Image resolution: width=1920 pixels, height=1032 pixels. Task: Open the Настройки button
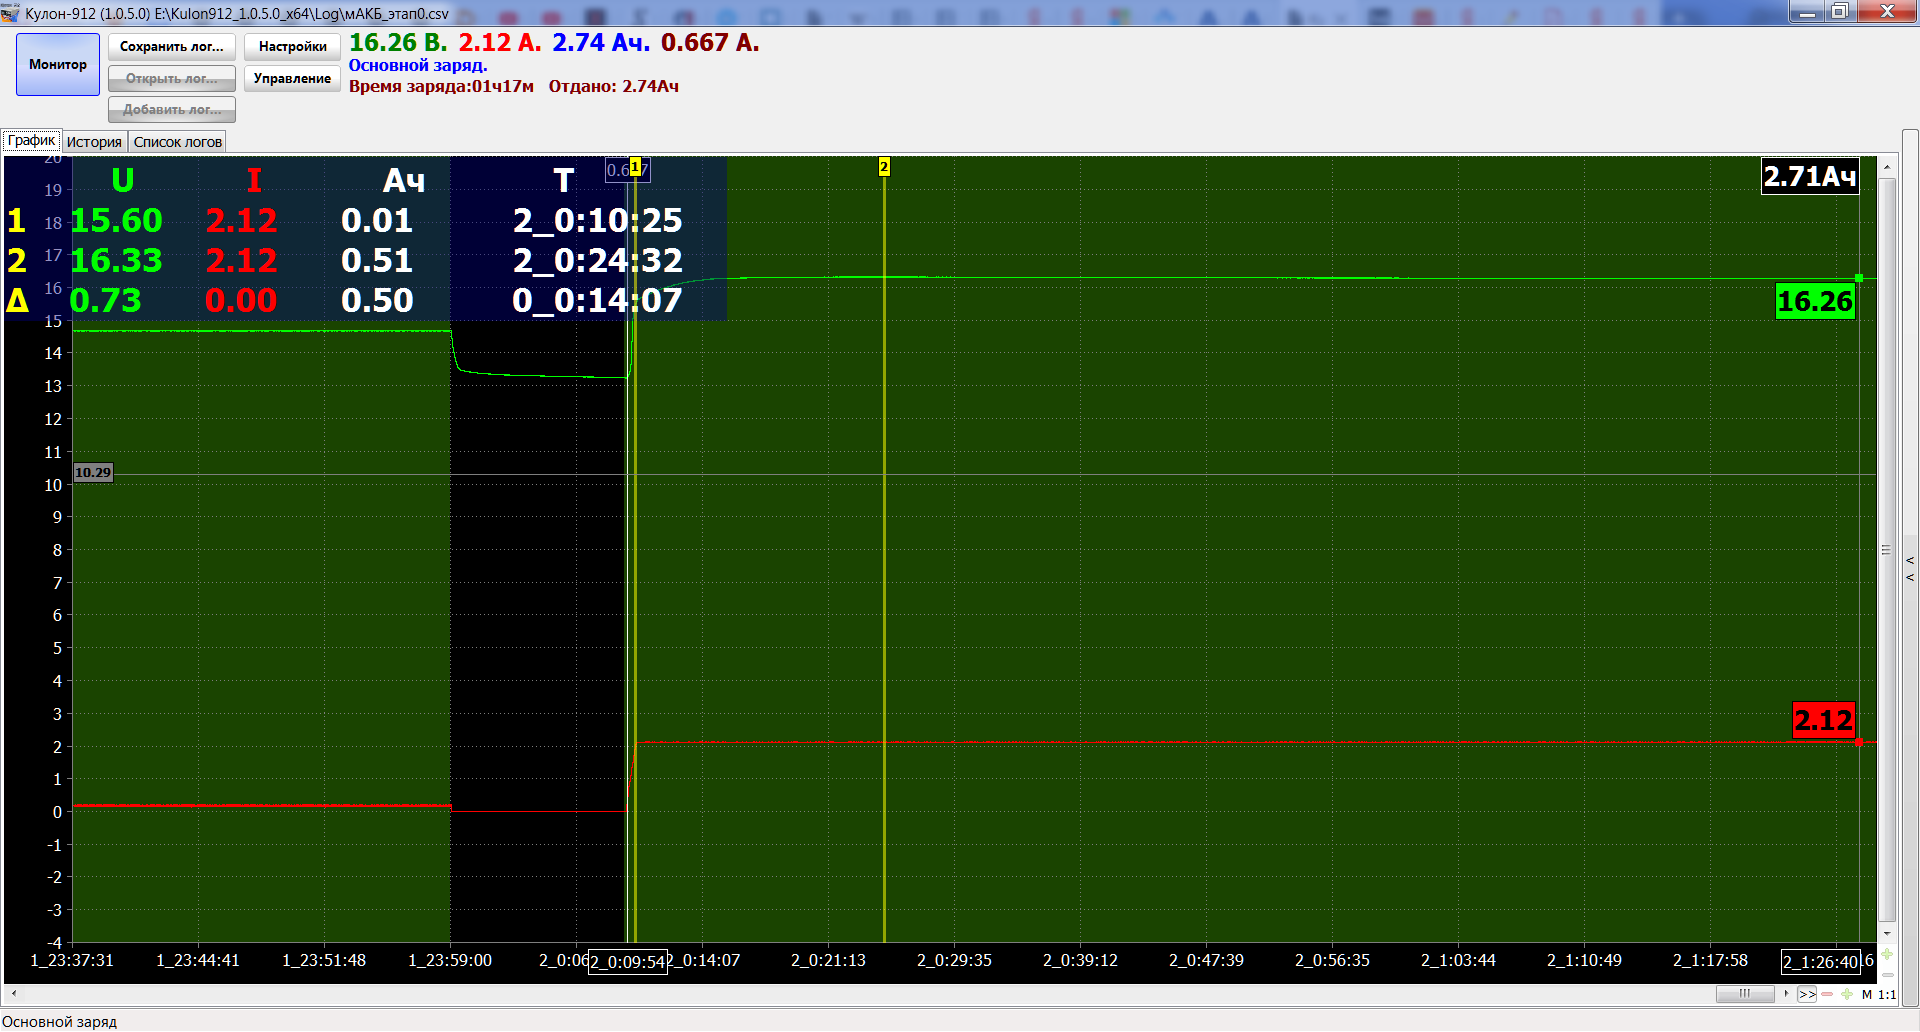click(292, 47)
